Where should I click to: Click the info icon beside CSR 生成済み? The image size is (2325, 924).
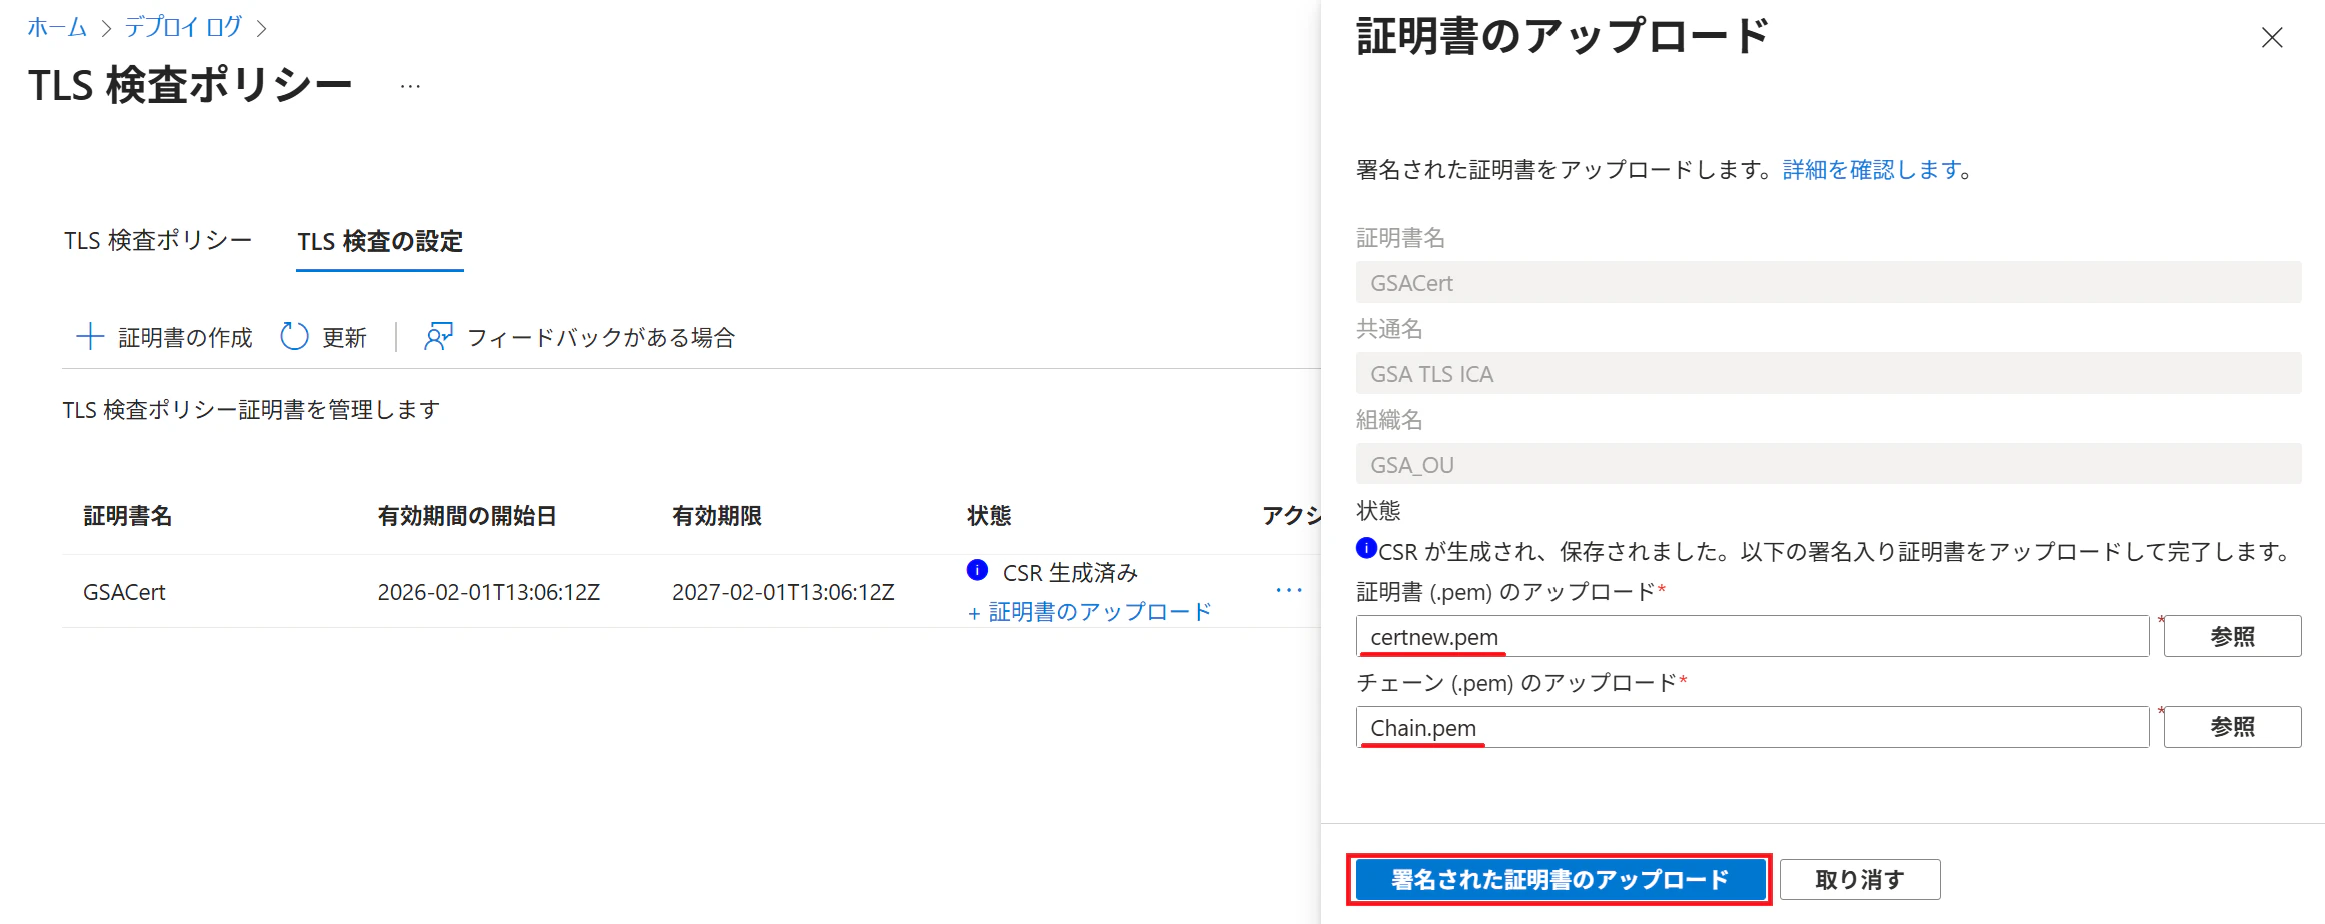coord(978,570)
